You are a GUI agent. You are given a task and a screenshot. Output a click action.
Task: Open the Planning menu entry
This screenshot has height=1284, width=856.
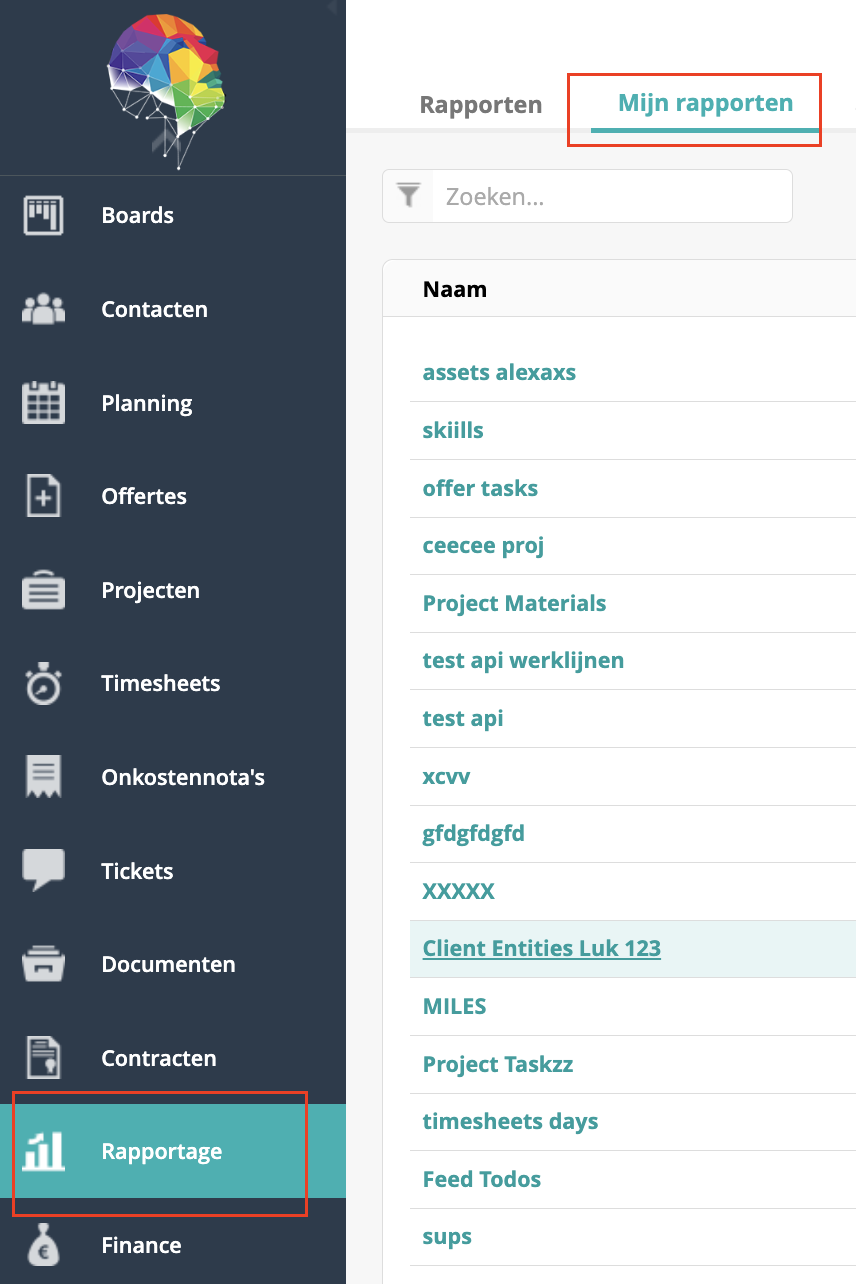click(x=146, y=403)
